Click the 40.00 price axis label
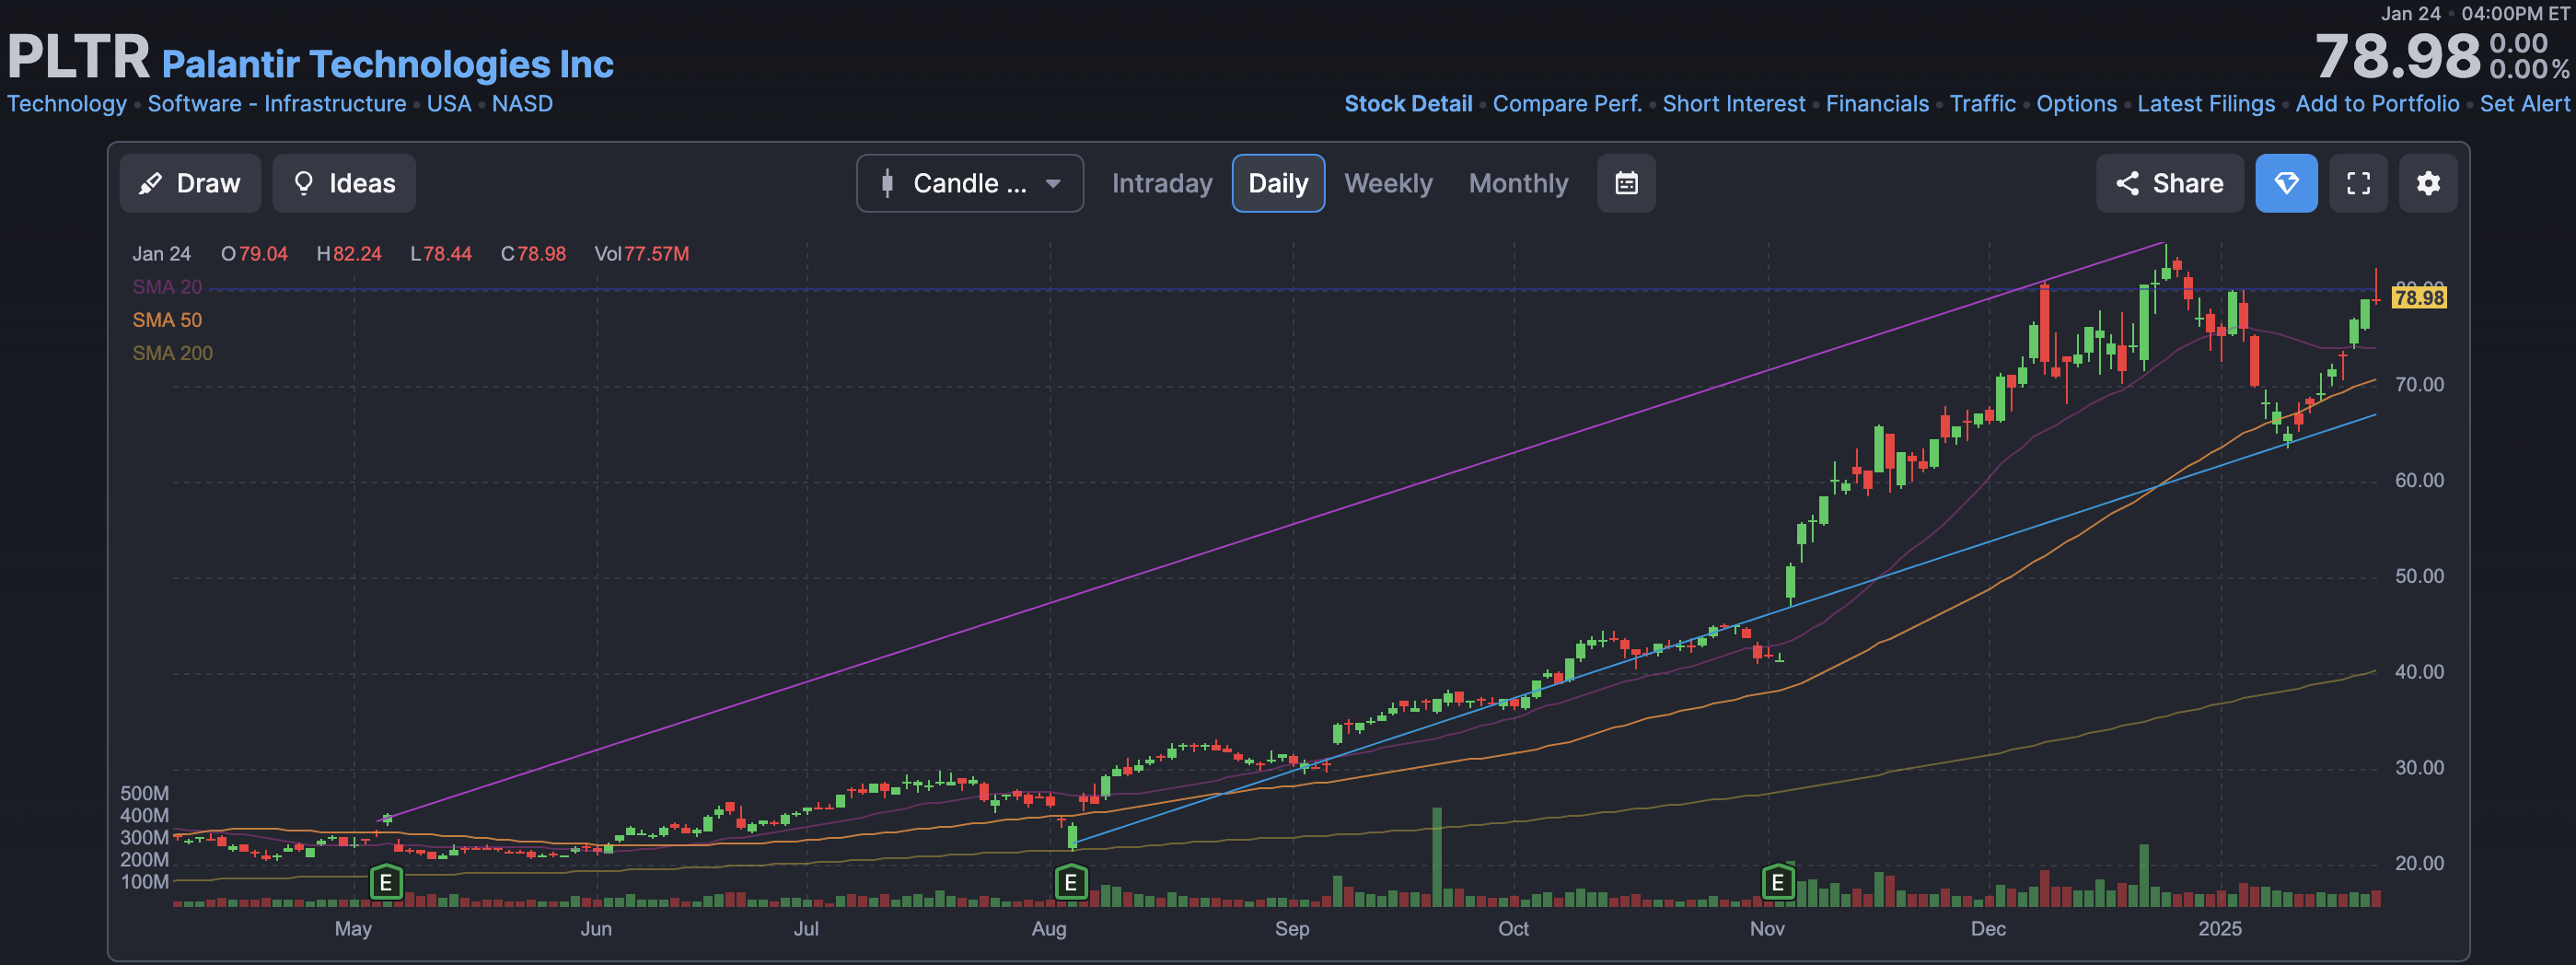The height and width of the screenshot is (965, 2576). click(x=2419, y=672)
